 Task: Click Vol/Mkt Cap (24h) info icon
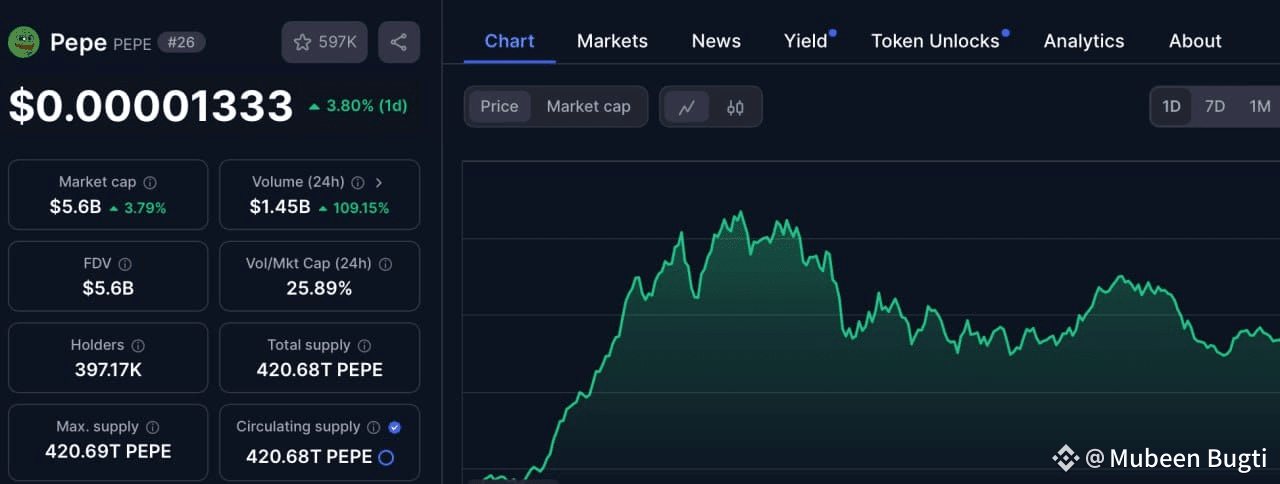point(386,264)
